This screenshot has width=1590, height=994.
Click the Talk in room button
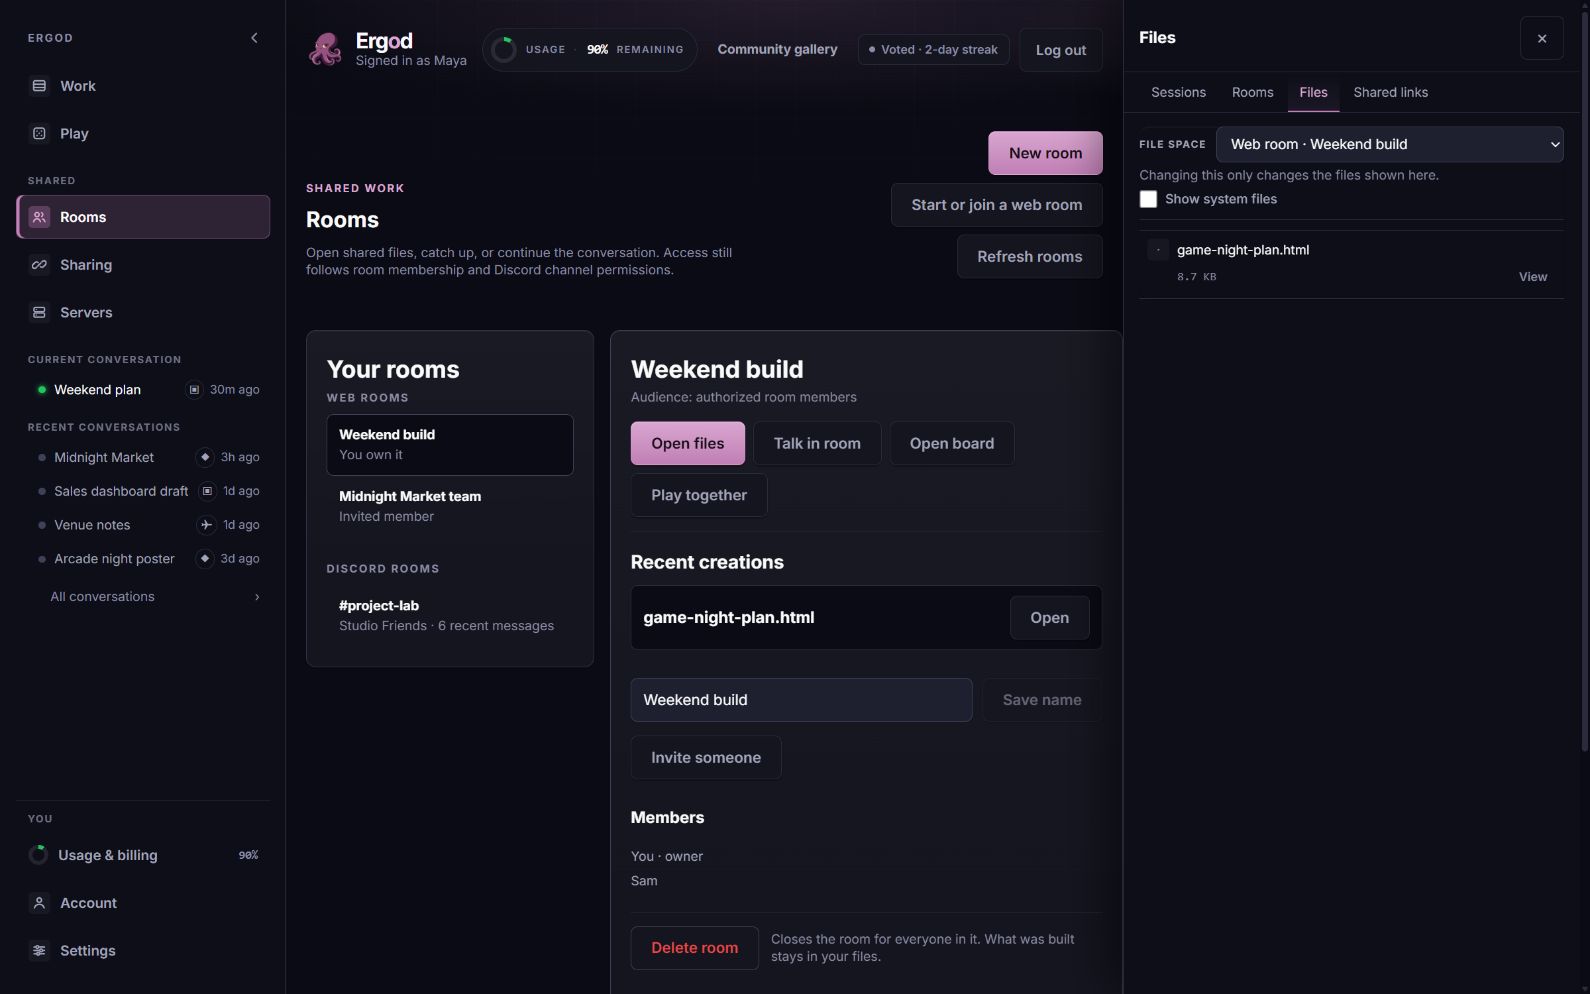point(817,444)
